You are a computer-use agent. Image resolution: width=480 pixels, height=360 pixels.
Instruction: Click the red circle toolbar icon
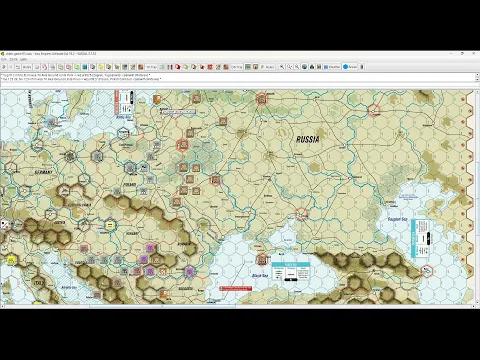(x=178, y=67)
